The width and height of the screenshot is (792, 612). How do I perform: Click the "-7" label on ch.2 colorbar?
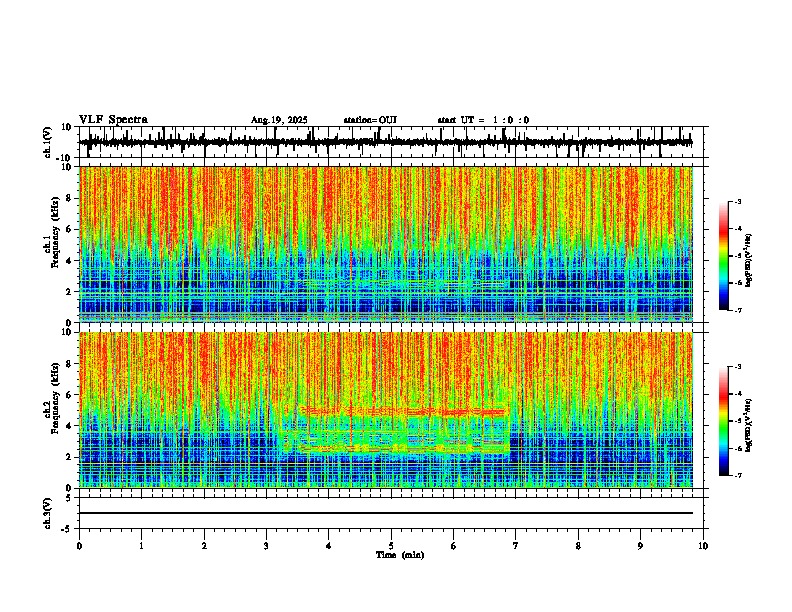point(738,475)
